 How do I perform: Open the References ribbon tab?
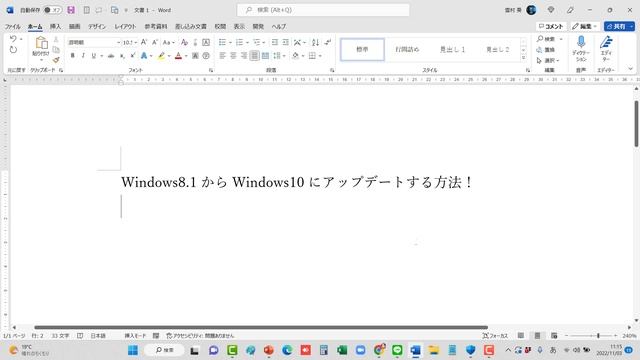[156, 27]
